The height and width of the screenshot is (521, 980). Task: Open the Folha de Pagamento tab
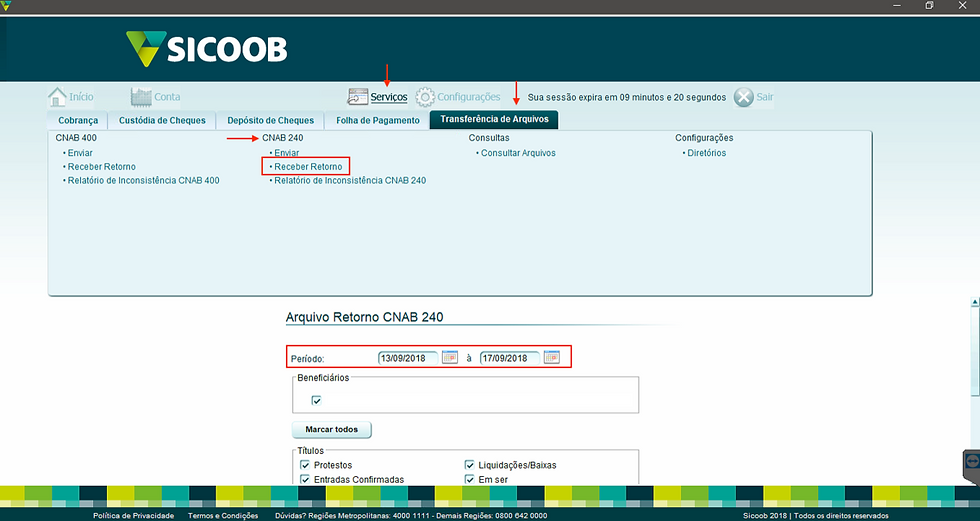[x=378, y=121]
